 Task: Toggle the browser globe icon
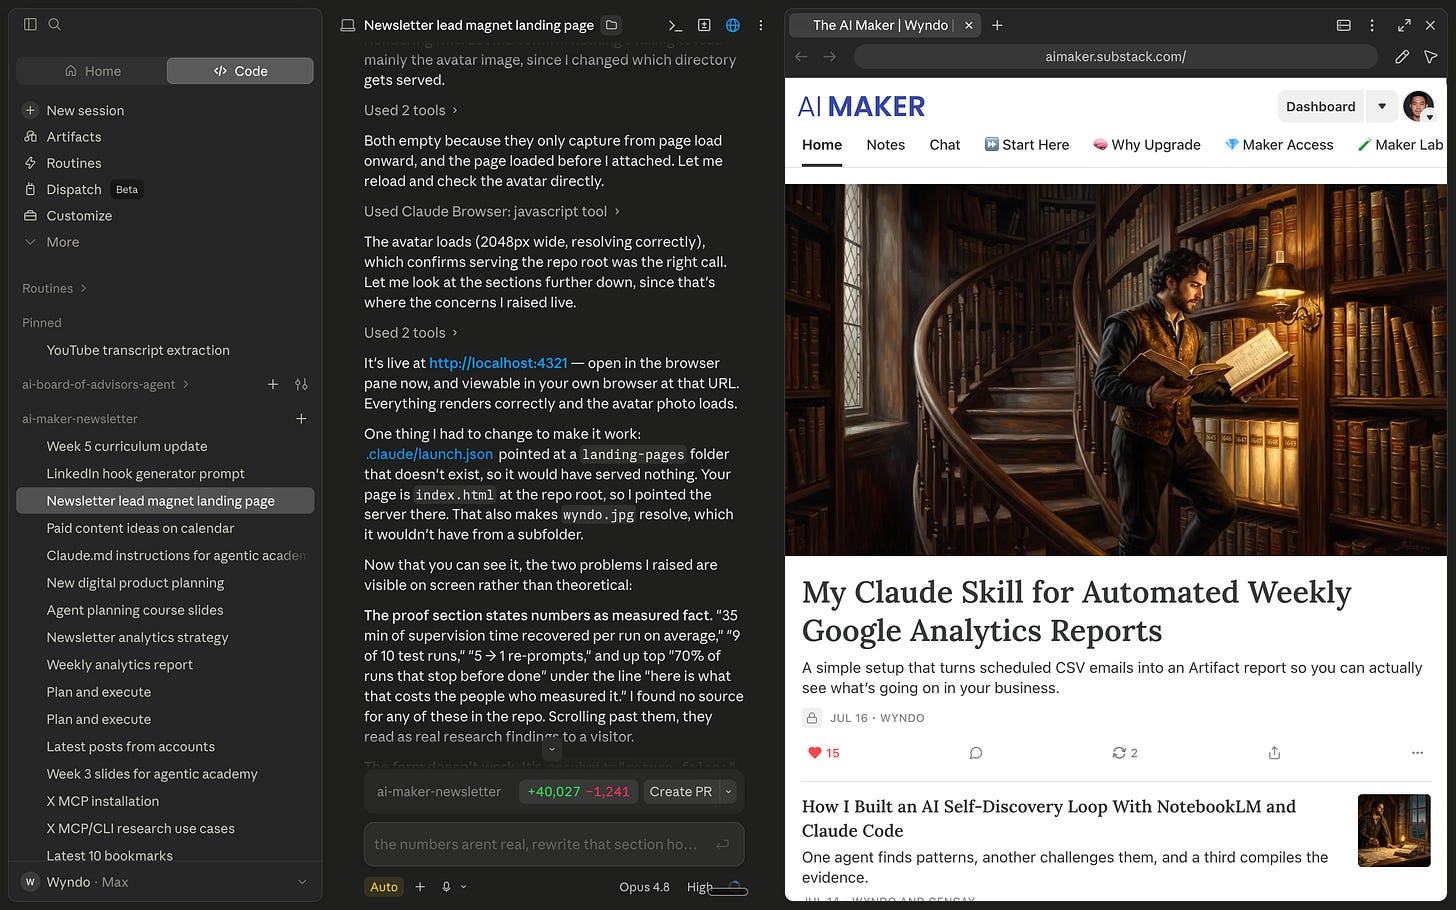click(x=733, y=25)
